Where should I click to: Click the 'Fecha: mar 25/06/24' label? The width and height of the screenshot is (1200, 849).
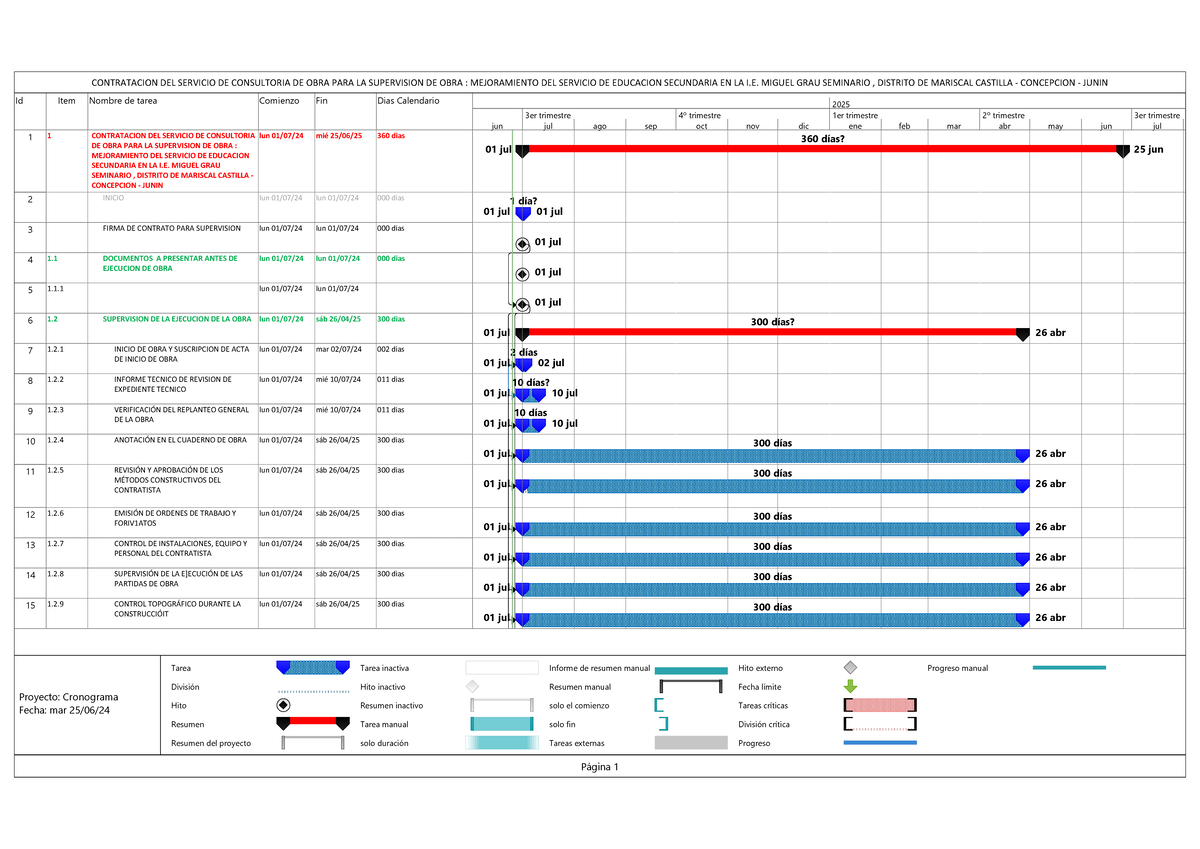pos(66,710)
